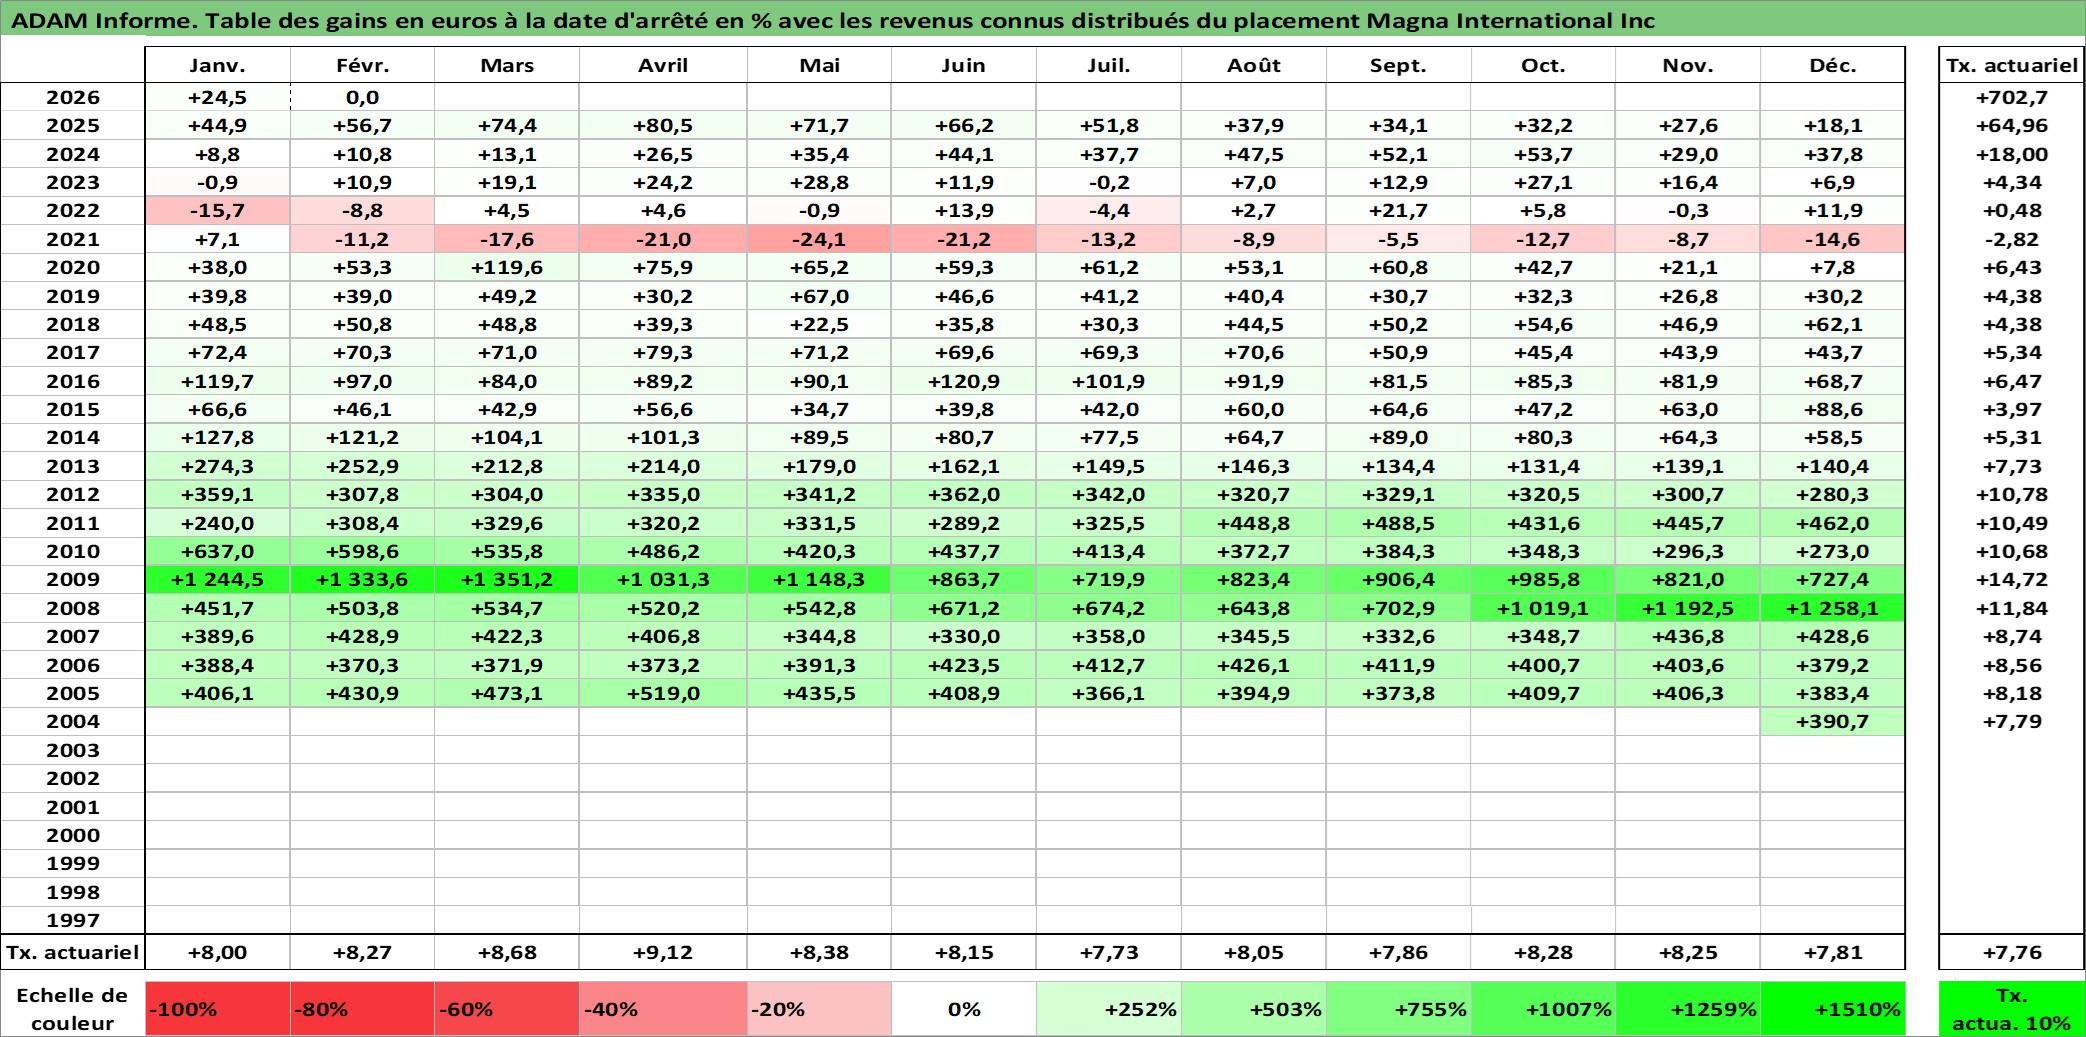Click the Echelle de couleur label
Image resolution: width=2086 pixels, height=1037 pixels.
coord(73,1009)
